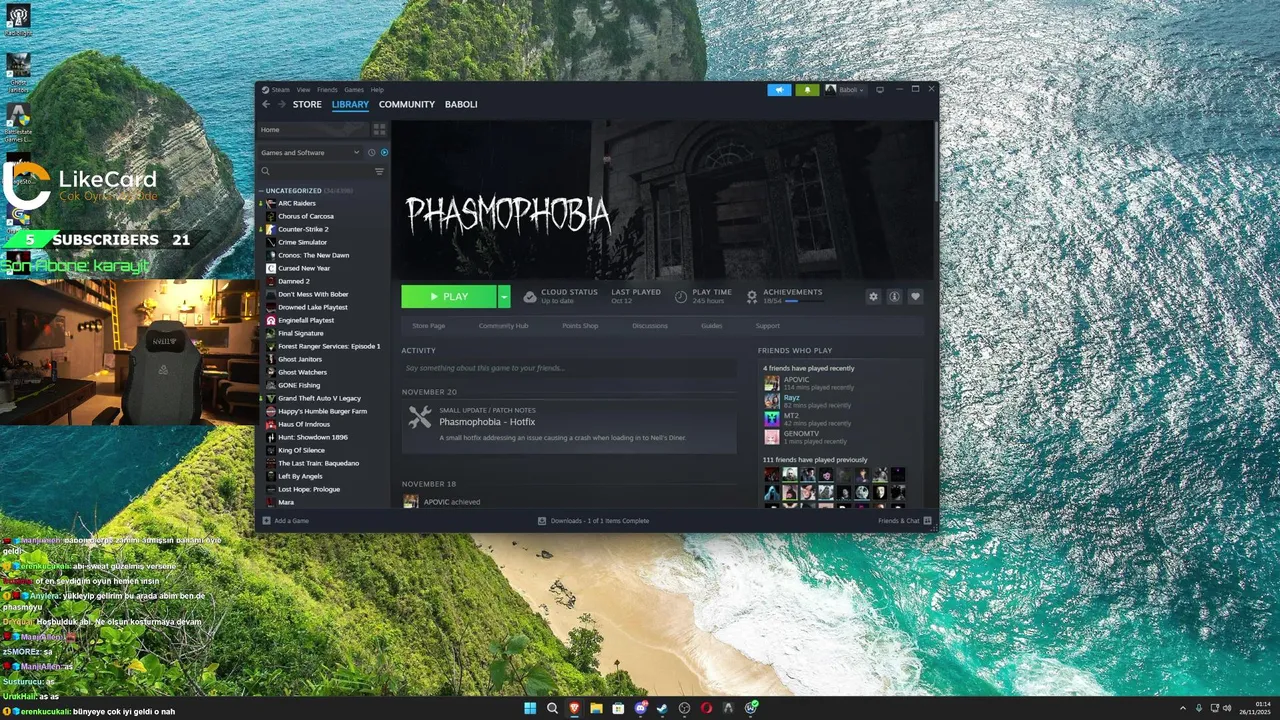Open the Games menu
The height and width of the screenshot is (720, 1280).
(354, 90)
